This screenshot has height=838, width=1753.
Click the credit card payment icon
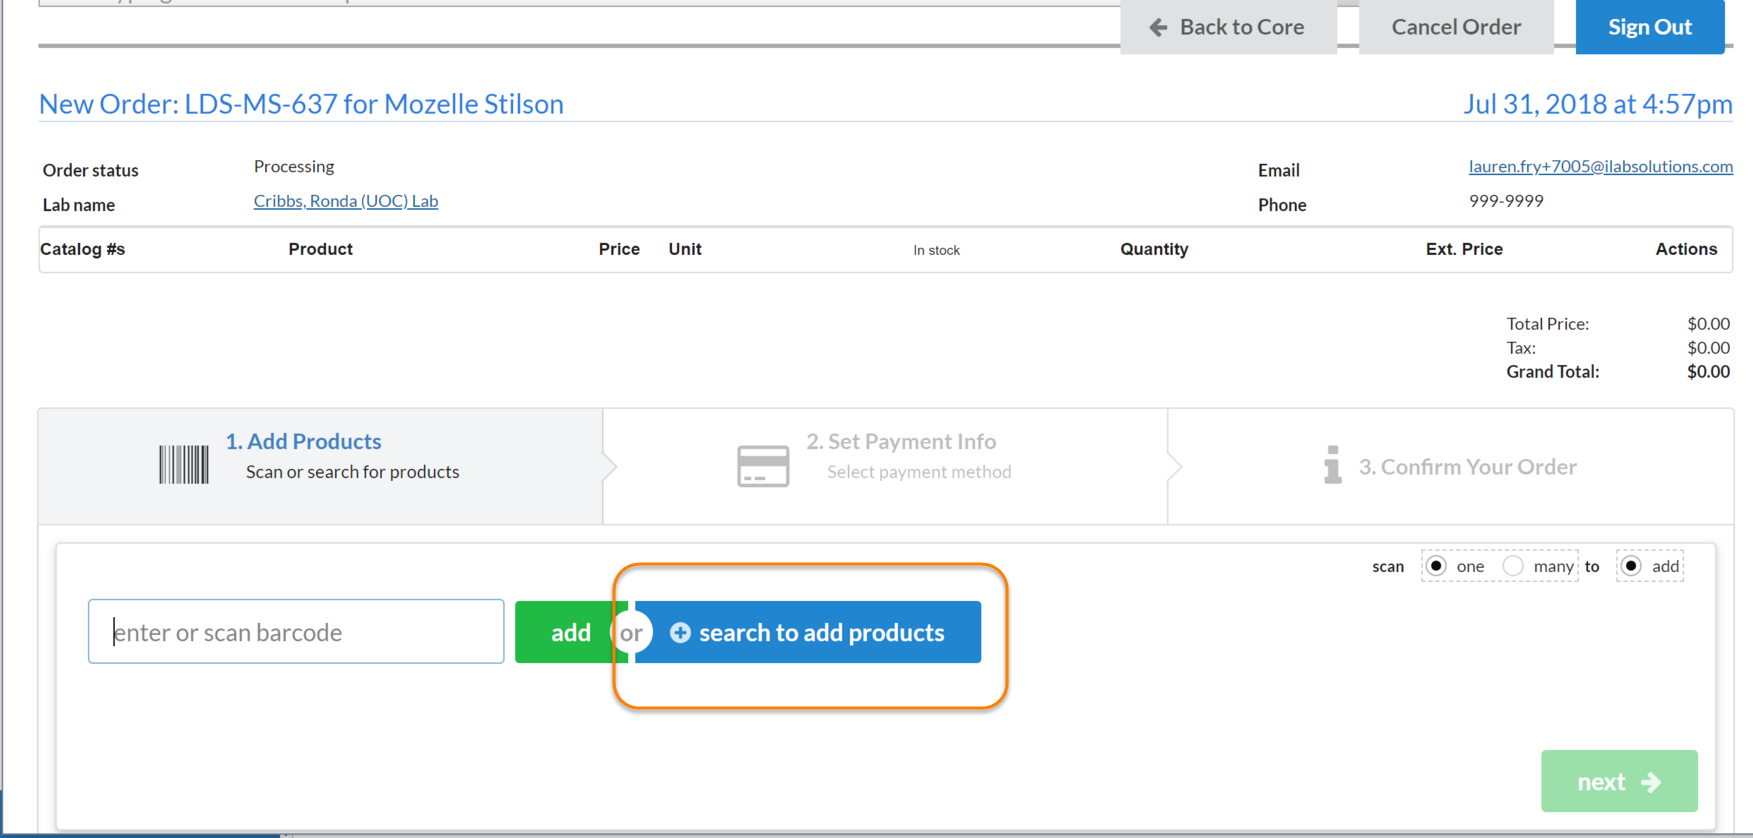click(x=763, y=466)
